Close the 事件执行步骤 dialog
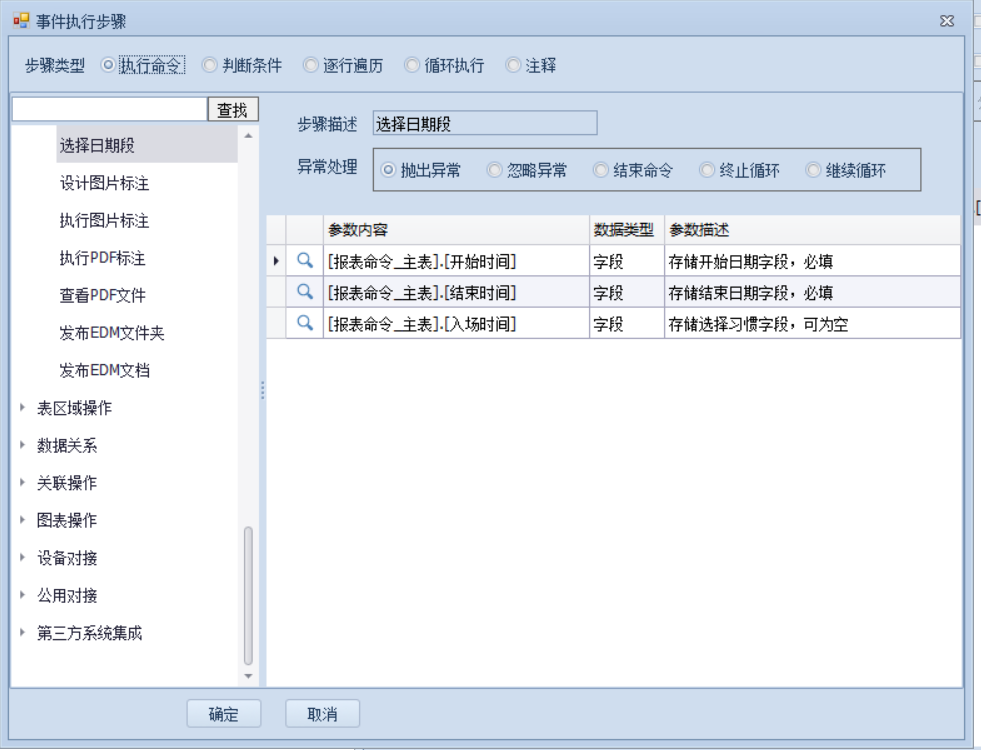The width and height of the screenshot is (981, 750). coord(947,21)
